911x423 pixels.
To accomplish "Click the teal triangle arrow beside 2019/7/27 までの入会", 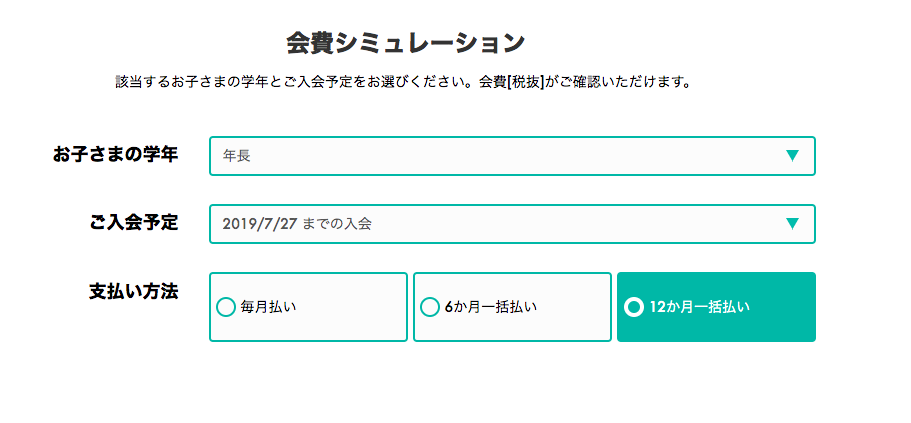I will (792, 224).
